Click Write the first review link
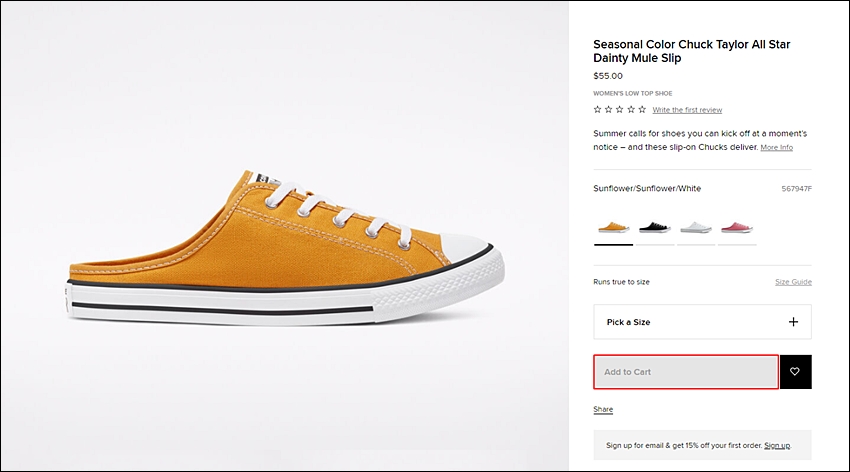This screenshot has height=472, width=850. coord(687,110)
